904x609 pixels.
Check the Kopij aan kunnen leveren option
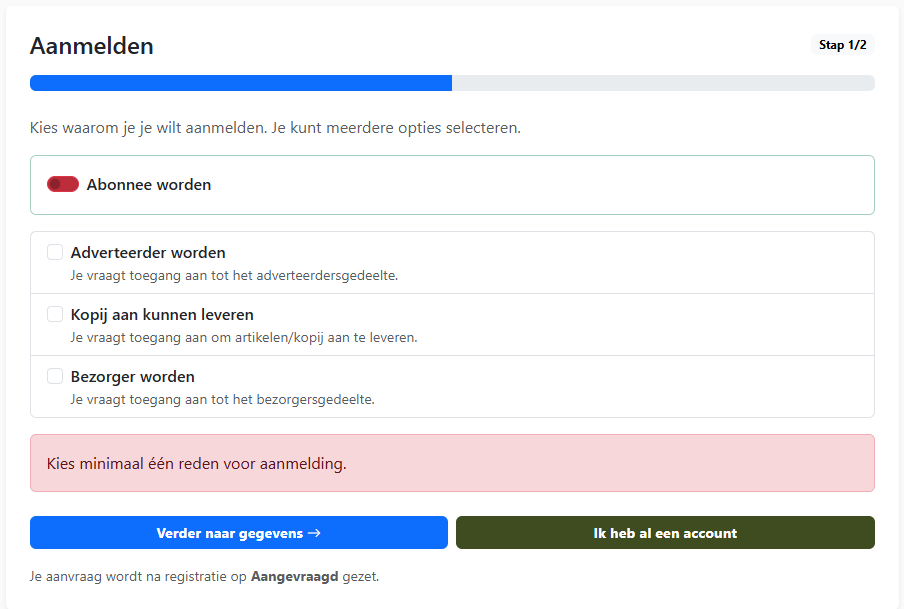55,314
